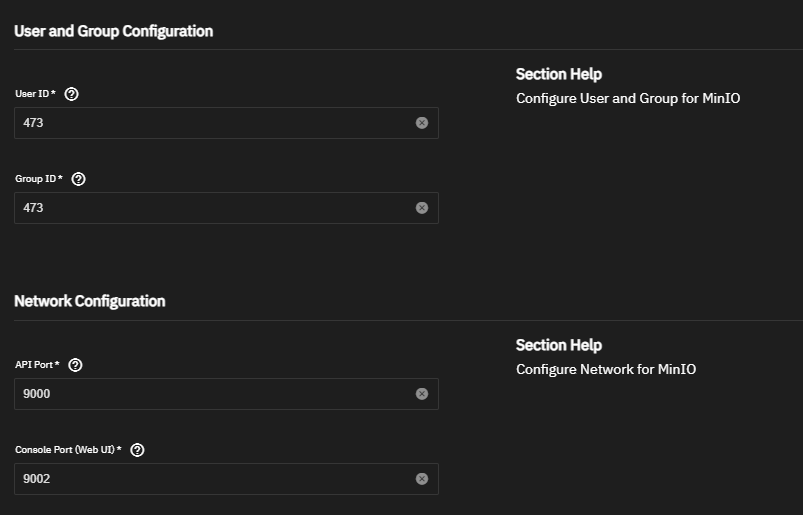803x515 pixels.
Task: Click the Configure User and Group for MinIO text
Action: tap(628, 98)
